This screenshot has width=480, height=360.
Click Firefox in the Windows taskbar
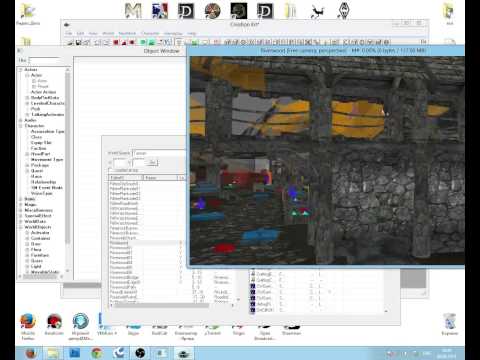(31, 353)
